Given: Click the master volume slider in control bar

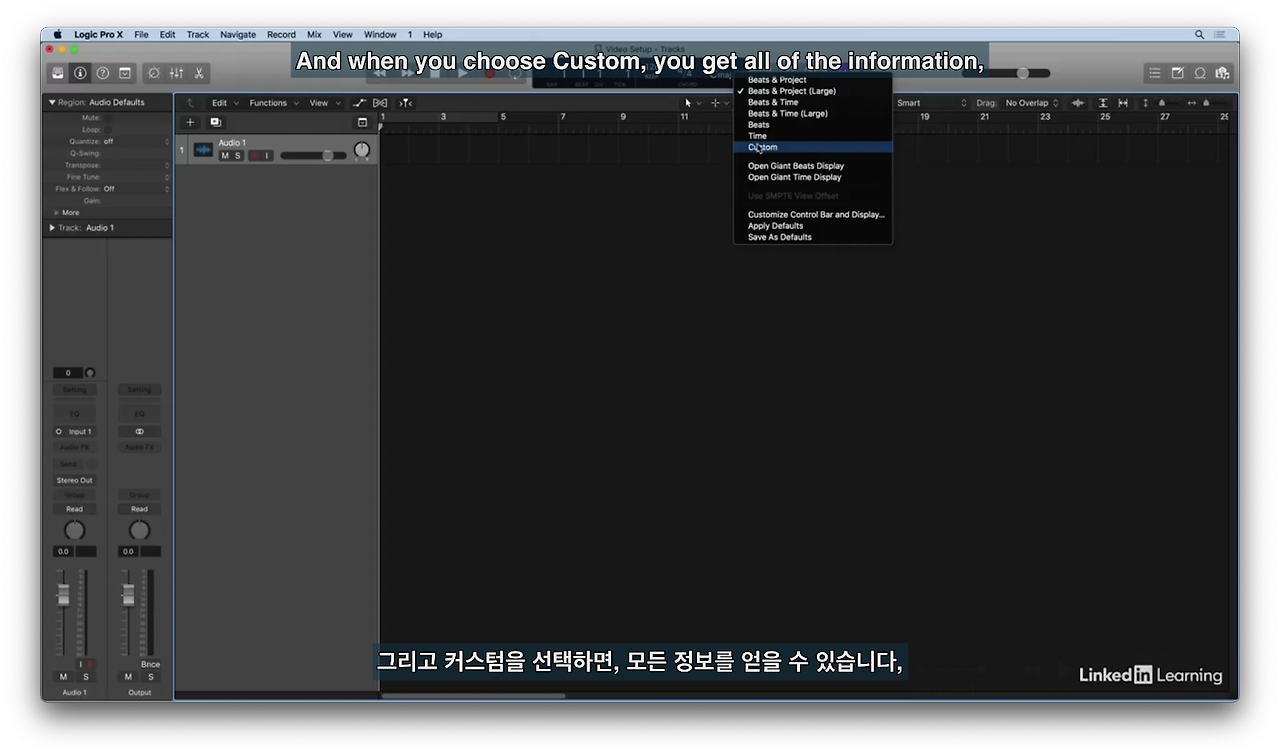Looking at the screenshot, I should pos(1006,73).
